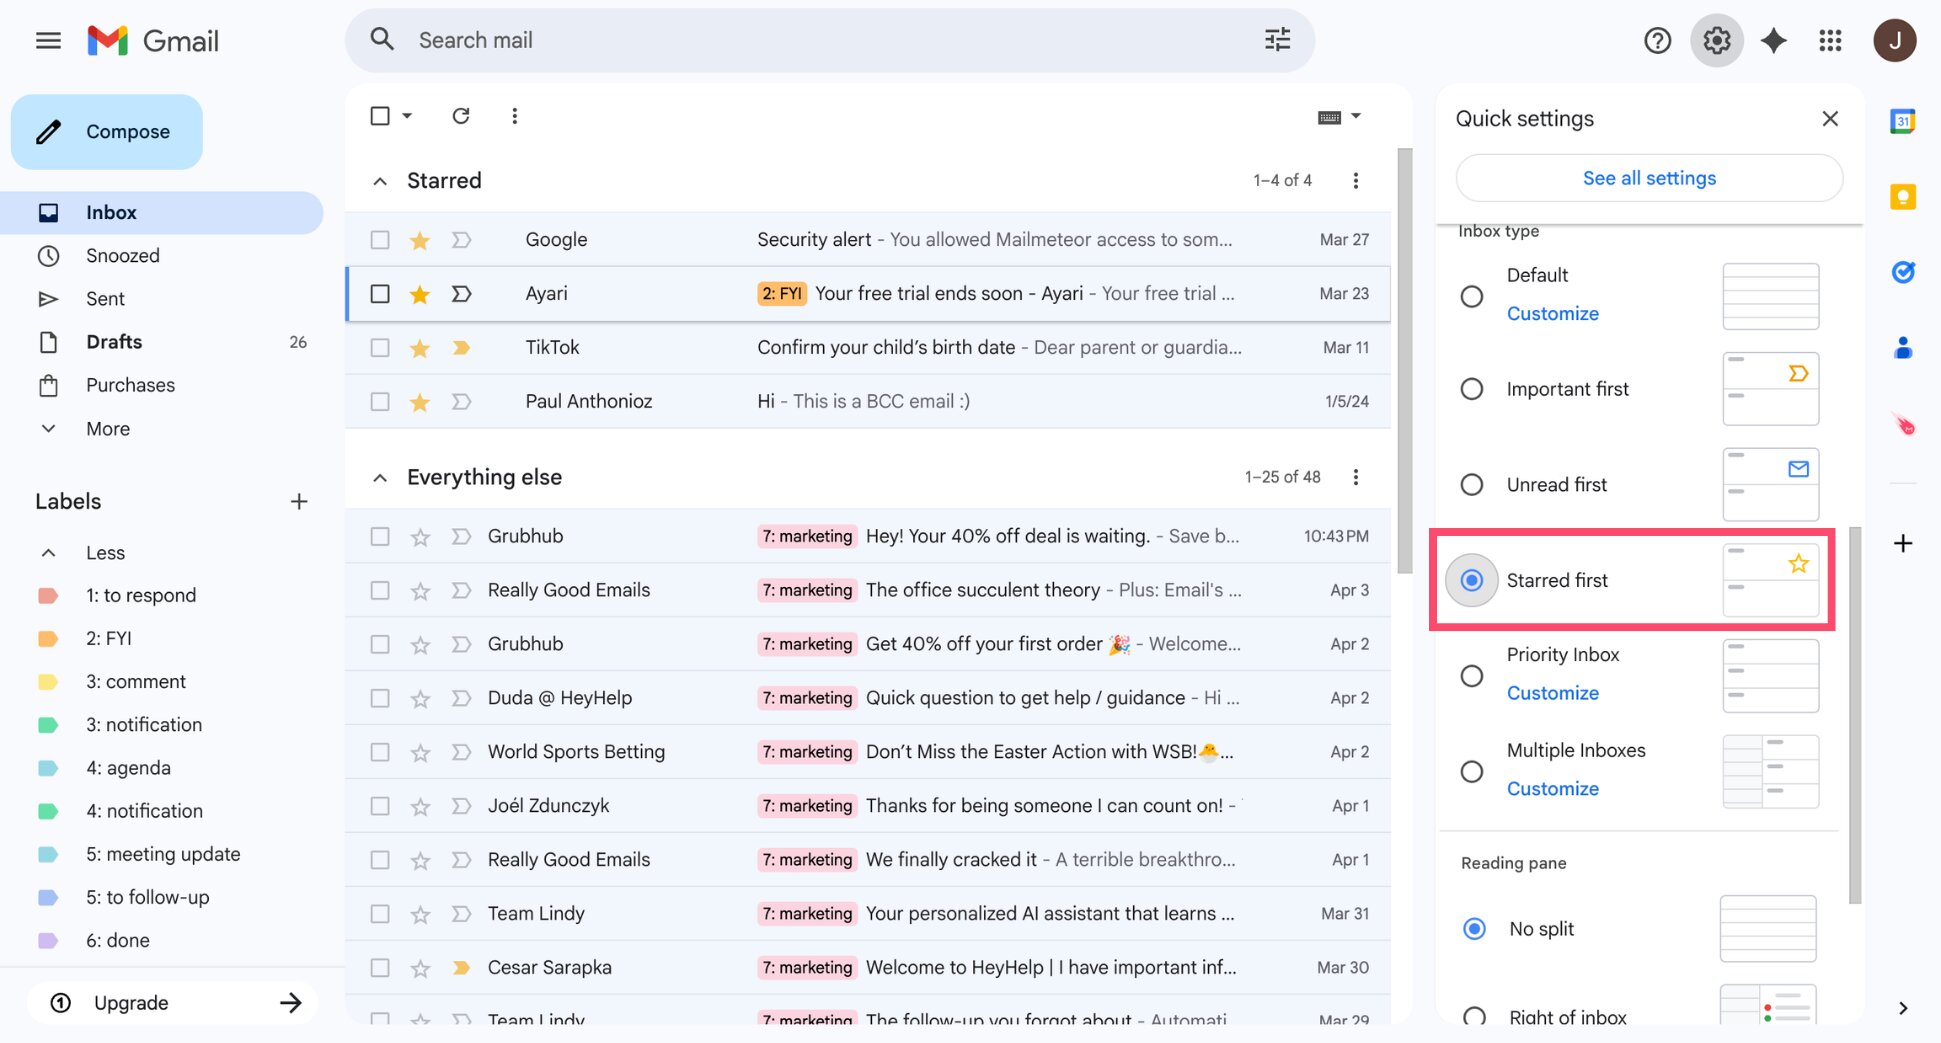Open Google Tasks side panel icon
The image size is (1941, 1043).
[x=1902, y=272]
